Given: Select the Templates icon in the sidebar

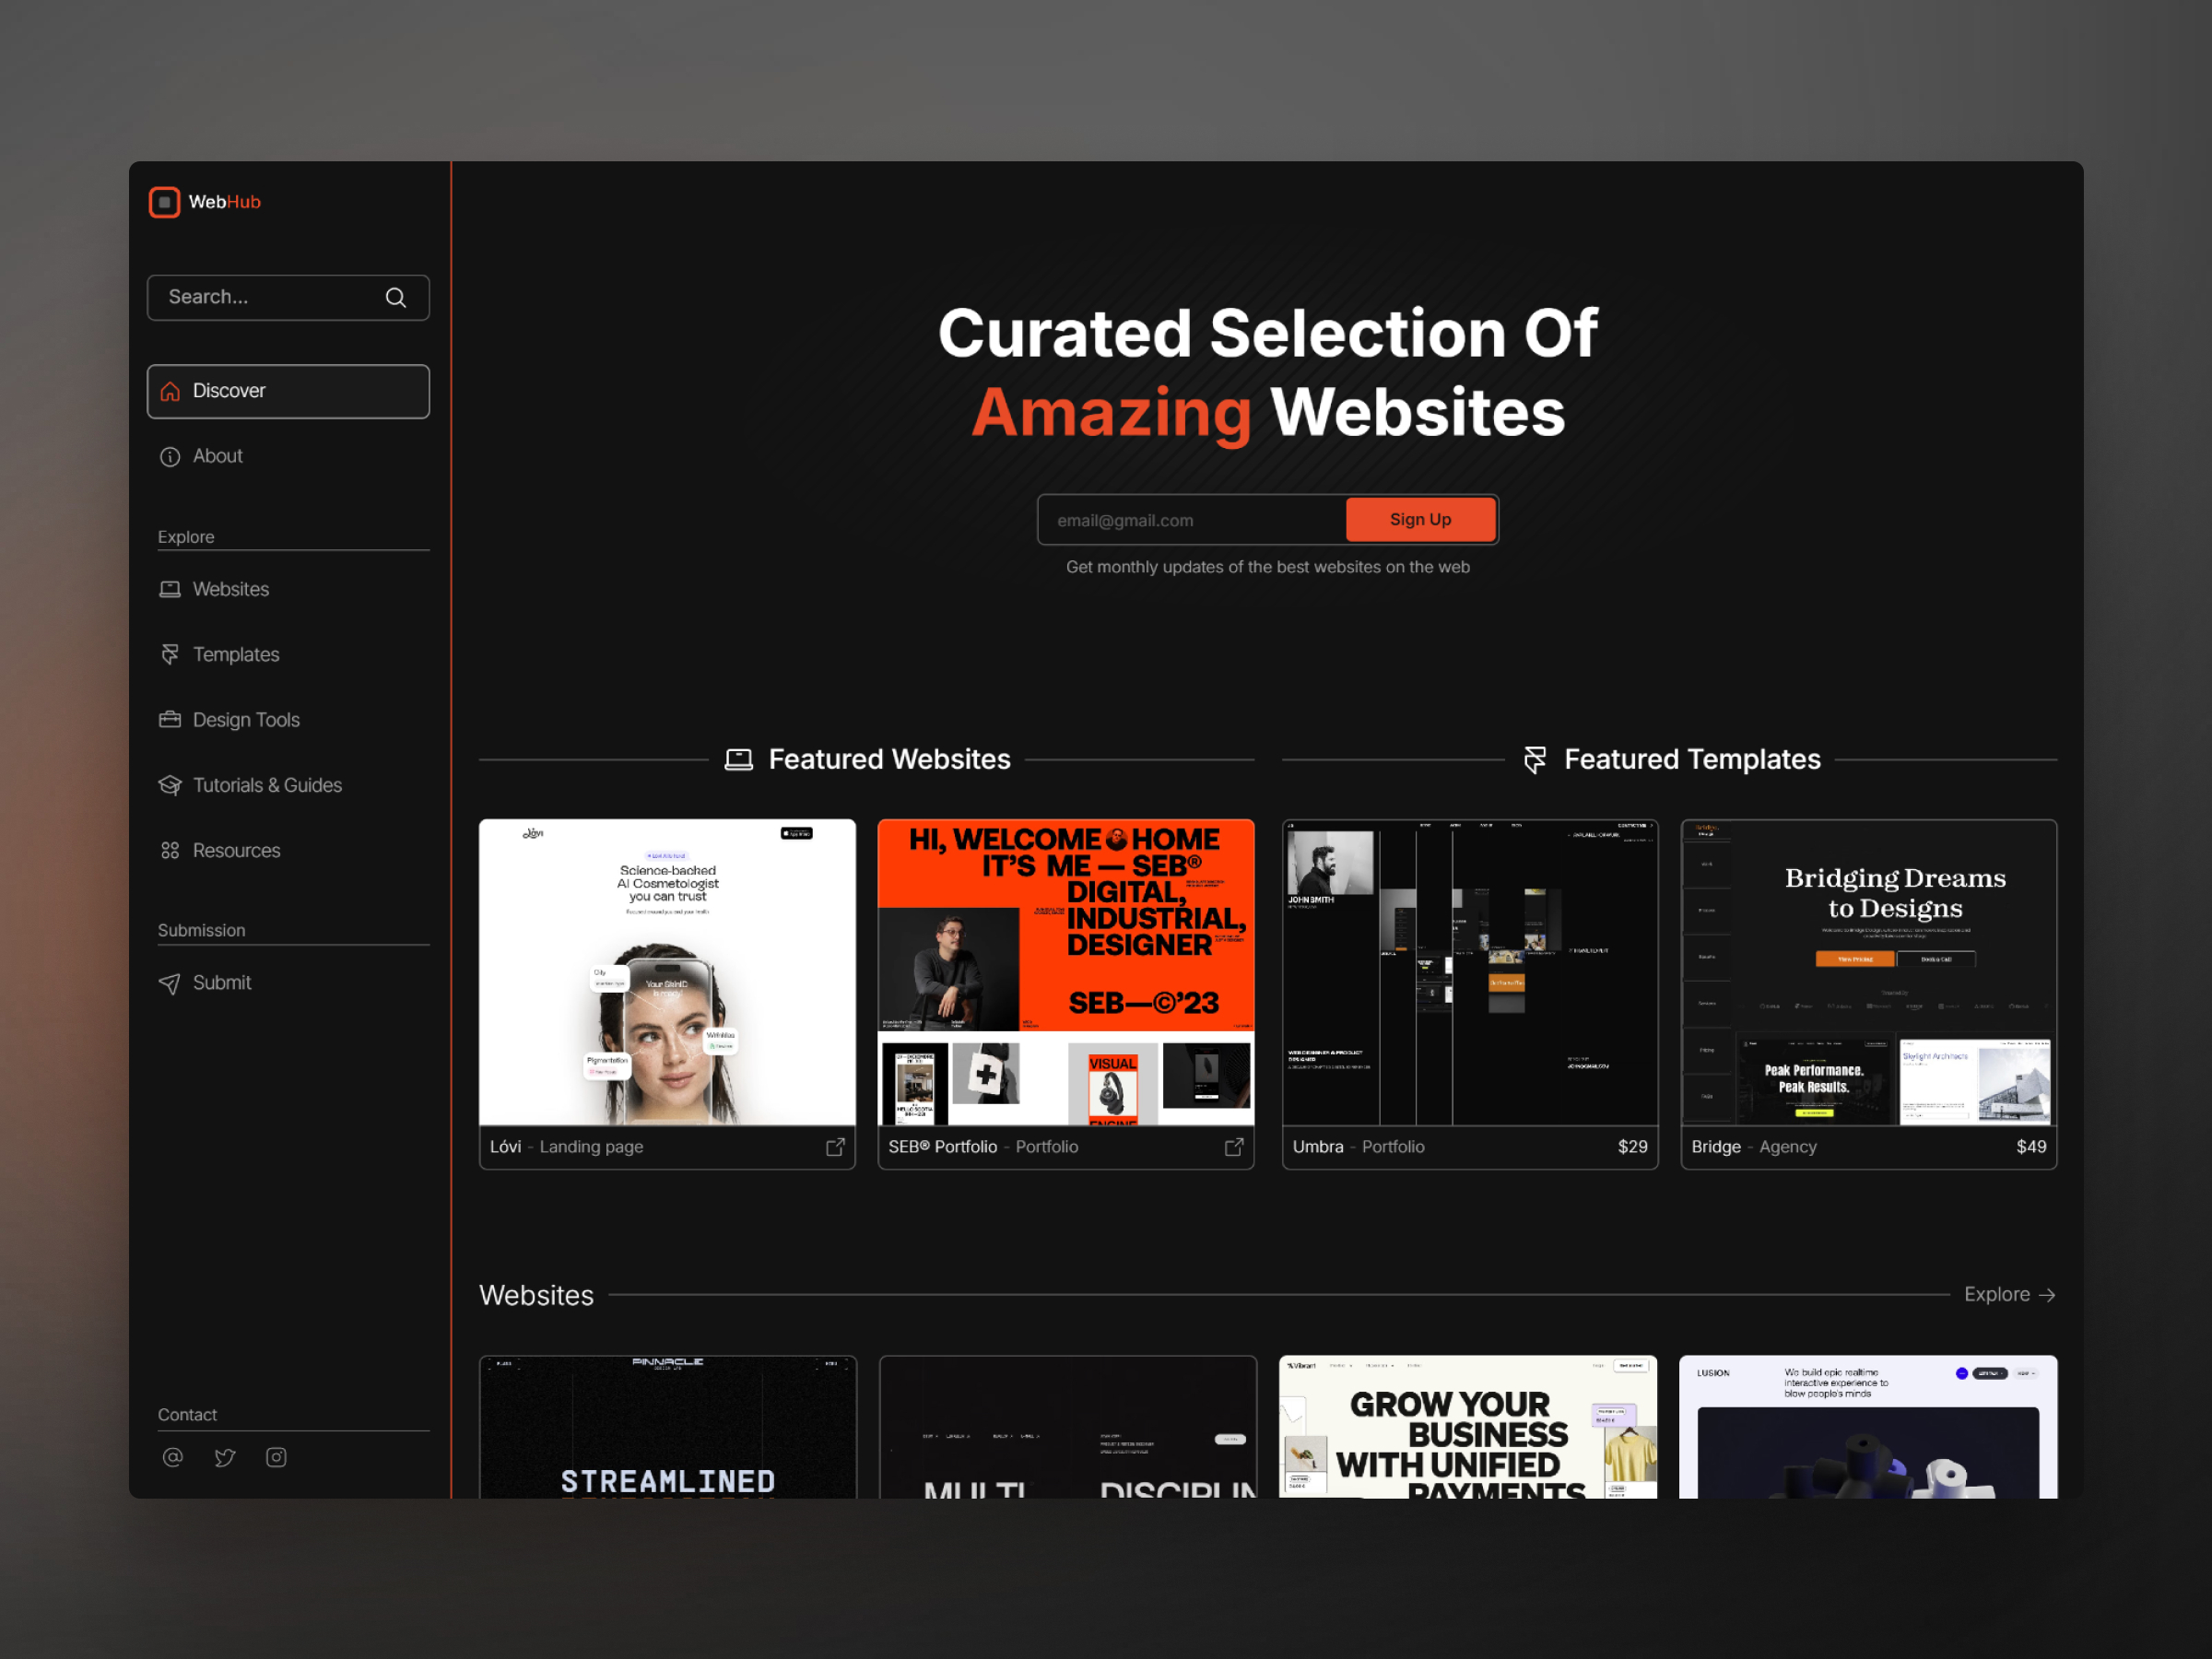Looking at the screenshot, I should coord(170,654).
